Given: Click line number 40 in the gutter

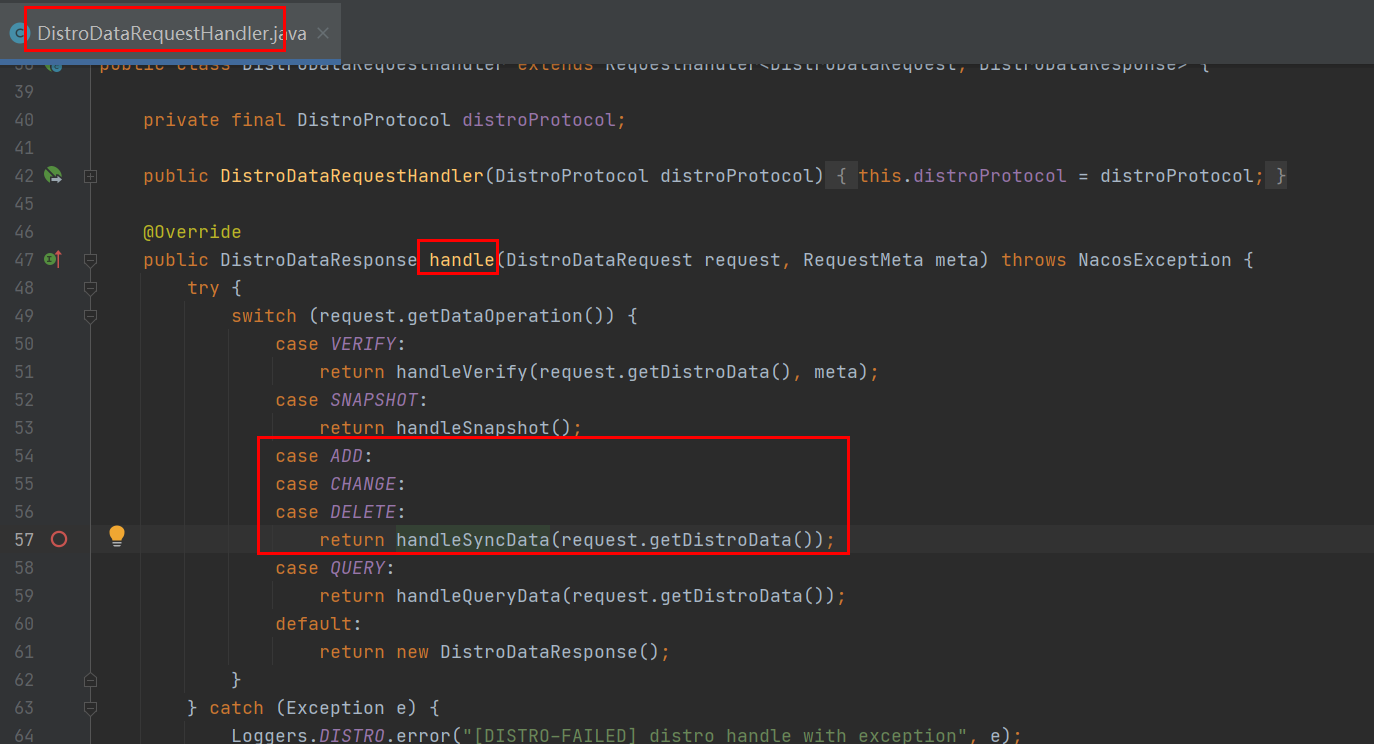Looking at the screenshot, I should [x=24, y=120].
